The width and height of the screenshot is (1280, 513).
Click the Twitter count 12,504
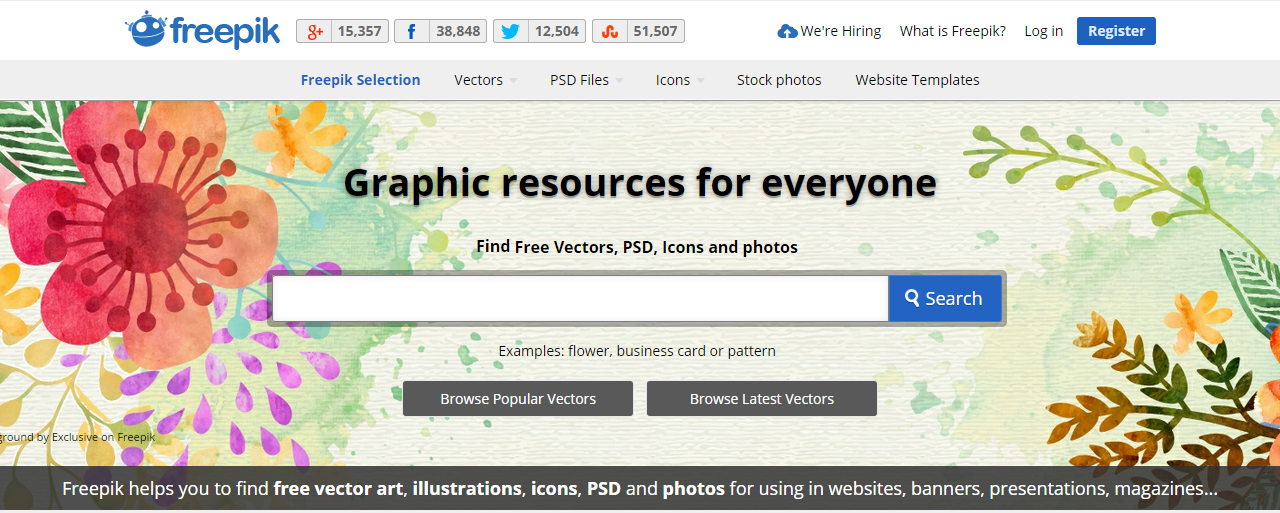(557, 31)
